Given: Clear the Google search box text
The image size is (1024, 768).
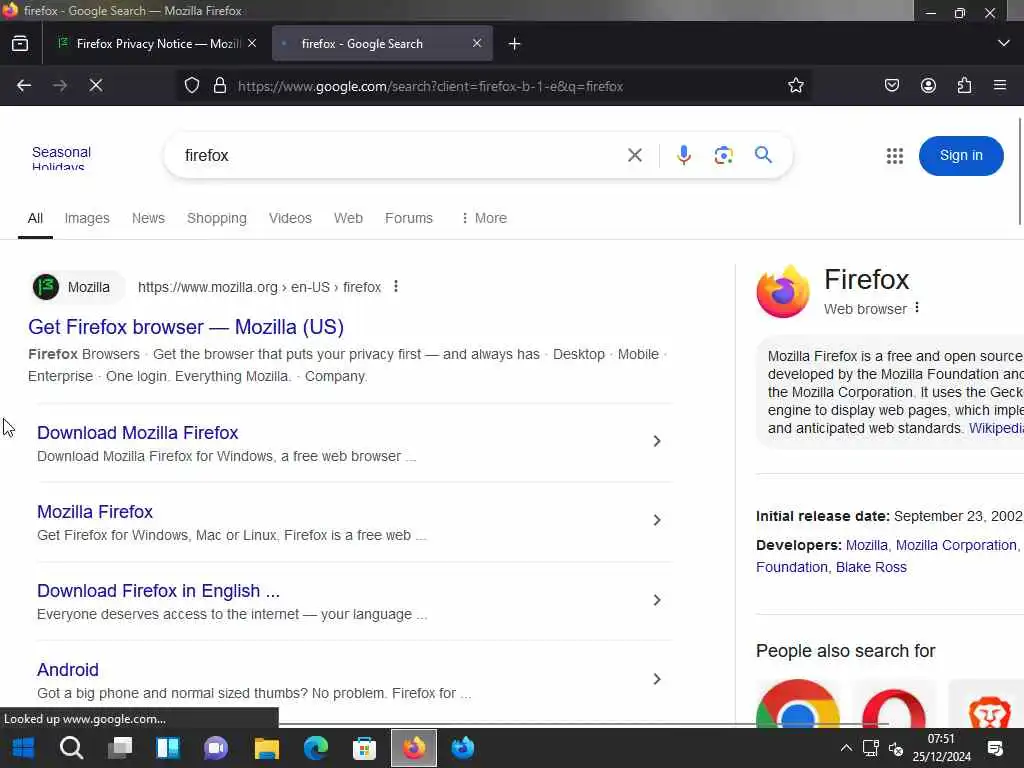Looking at the screenshot, I should [x=635, y=155].
